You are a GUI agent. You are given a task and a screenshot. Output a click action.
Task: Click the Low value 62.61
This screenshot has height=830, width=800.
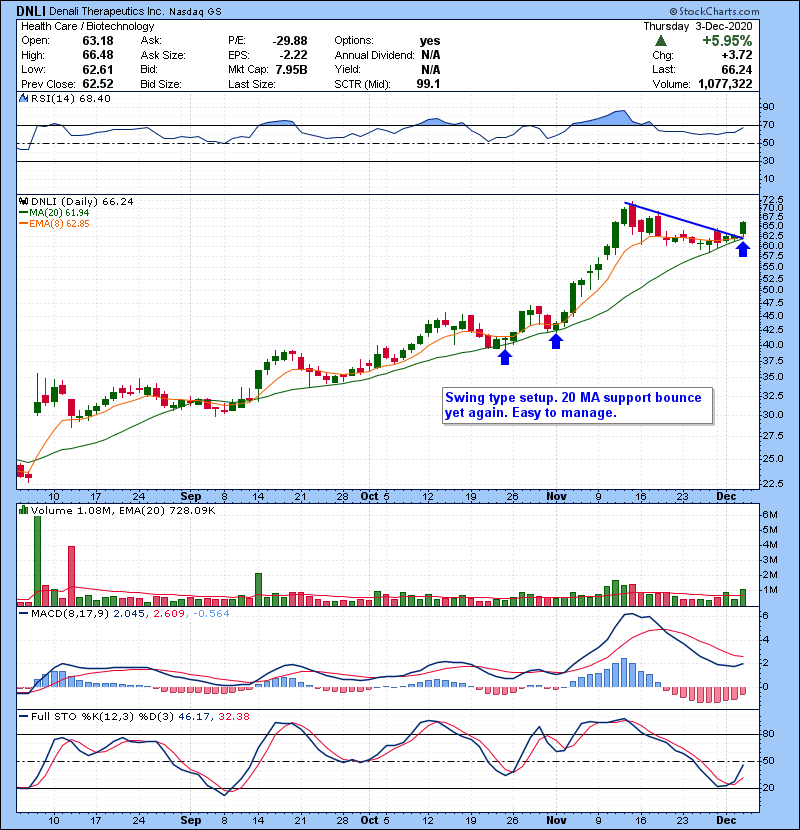coord(98,69)
